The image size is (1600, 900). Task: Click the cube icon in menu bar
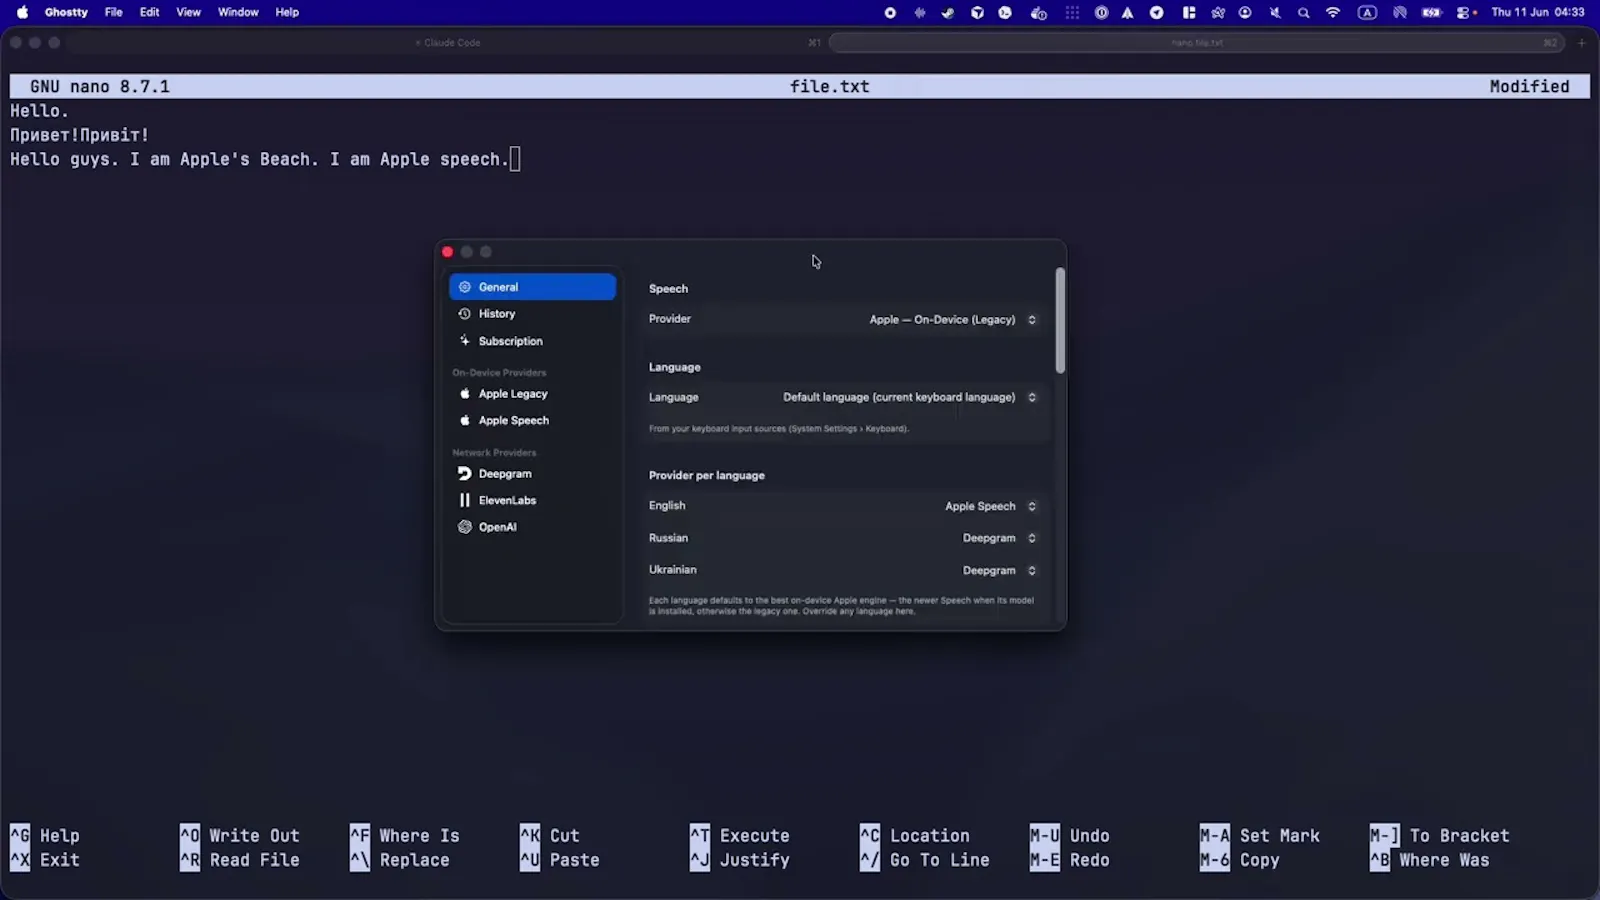point(977,13)
